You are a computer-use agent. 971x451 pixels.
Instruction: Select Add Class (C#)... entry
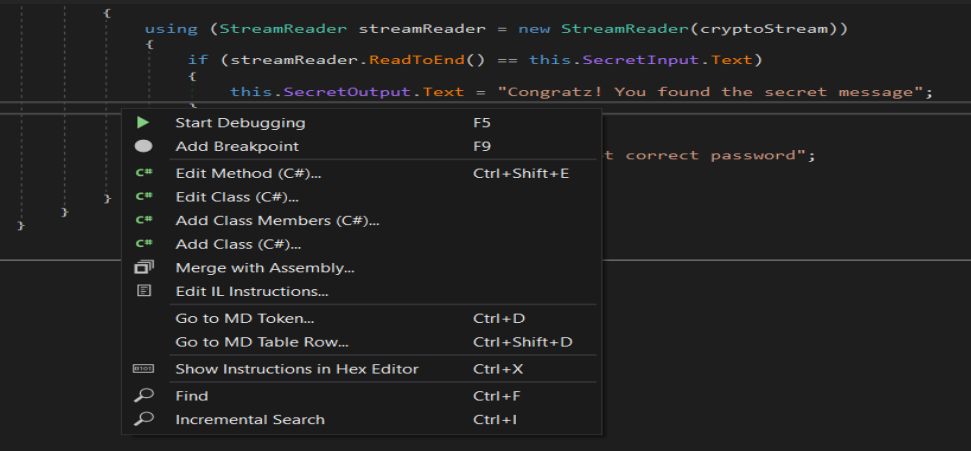click(238, 244)
